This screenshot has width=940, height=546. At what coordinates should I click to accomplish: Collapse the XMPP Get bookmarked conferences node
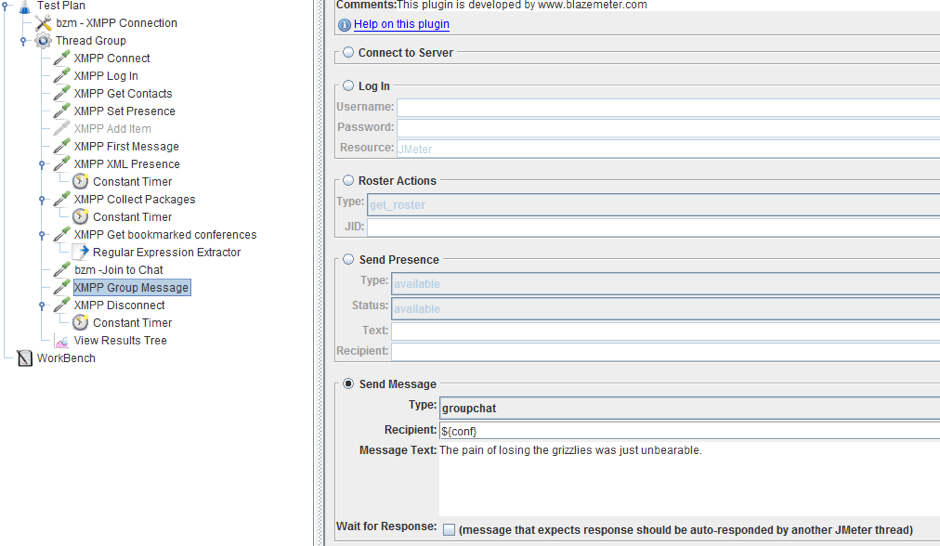42,235
